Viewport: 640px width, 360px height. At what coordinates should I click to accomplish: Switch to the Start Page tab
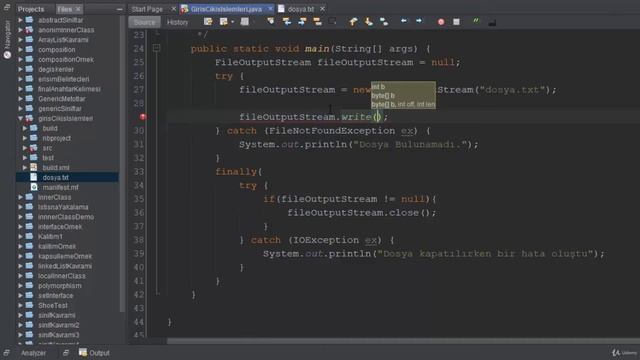click(x=147, y=9)
